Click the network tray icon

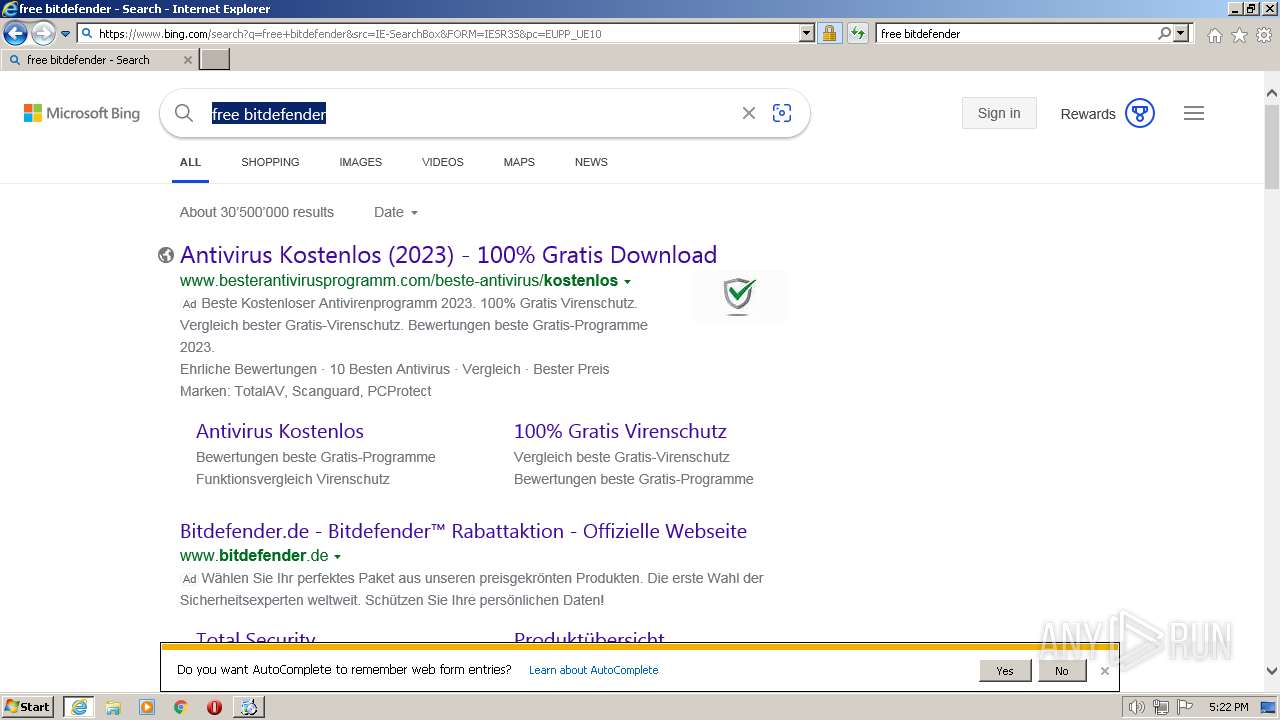click(x=1160, y=707)
